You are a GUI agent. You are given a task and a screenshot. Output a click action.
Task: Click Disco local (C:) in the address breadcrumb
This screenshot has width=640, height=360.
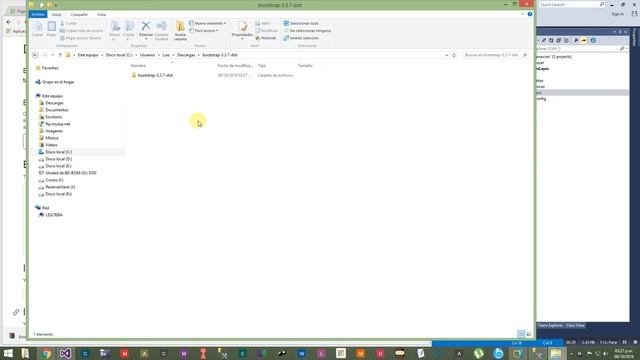119,55
